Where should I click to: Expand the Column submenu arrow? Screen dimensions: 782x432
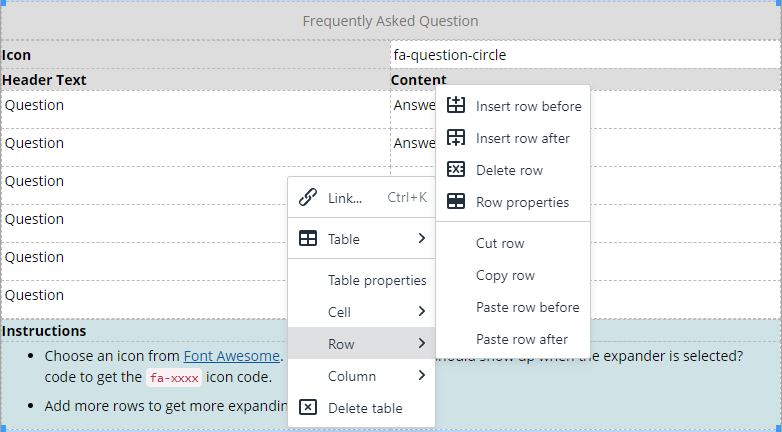(x=422, y=376)
